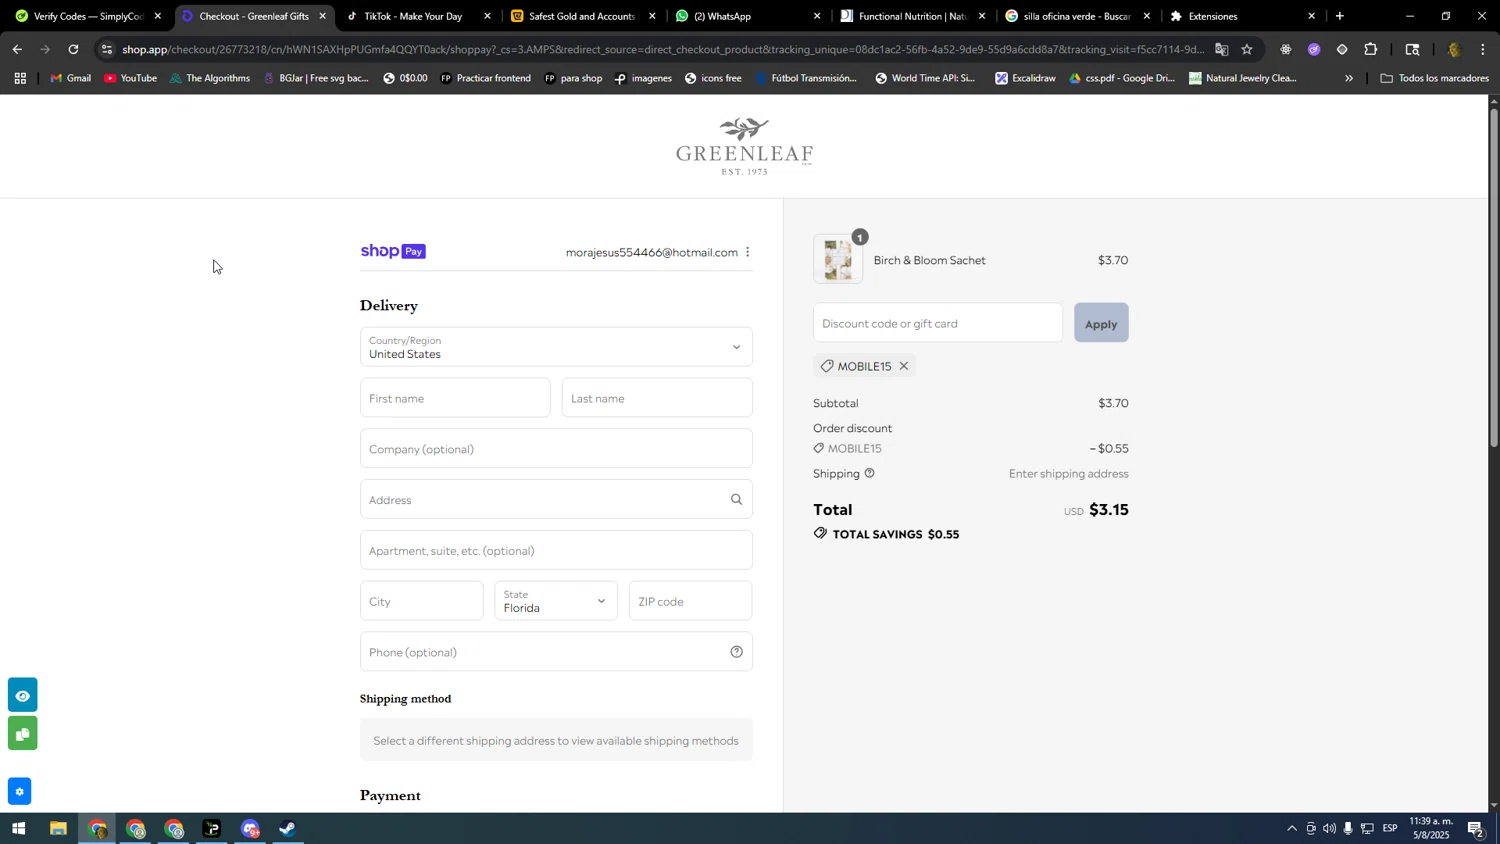The height and width of the screenshot is (844, 1500).
Task: Switch to the TikTok Make Your Day tab
Action: point(412,16)
